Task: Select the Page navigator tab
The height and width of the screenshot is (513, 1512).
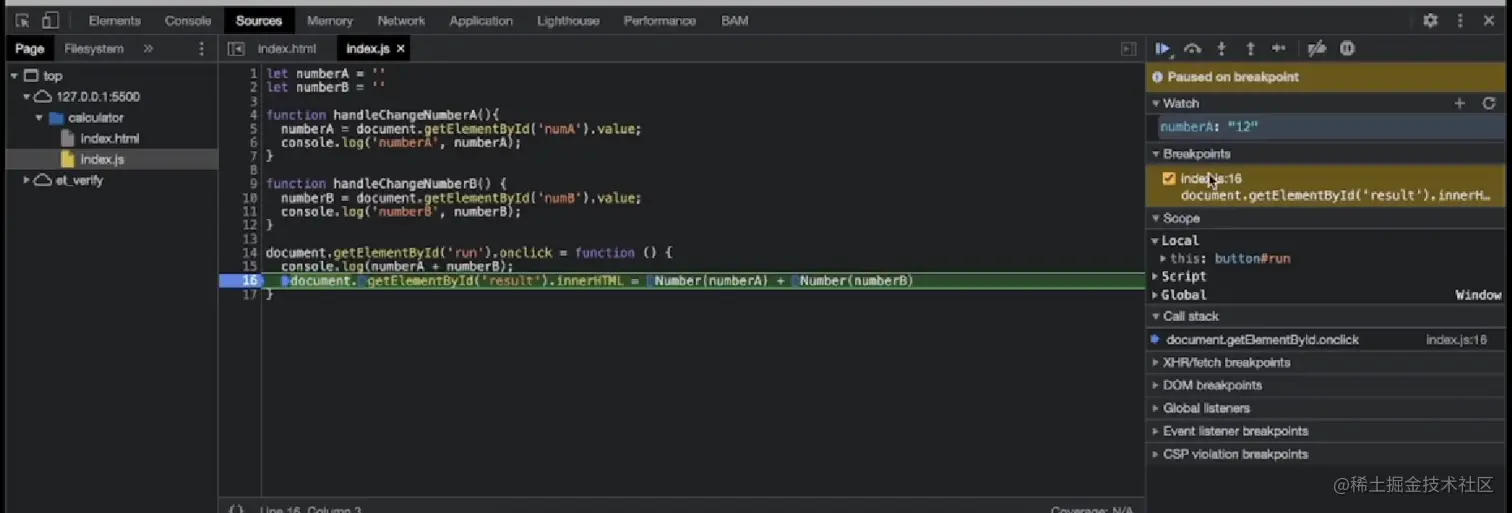Action: click(30, 48)
